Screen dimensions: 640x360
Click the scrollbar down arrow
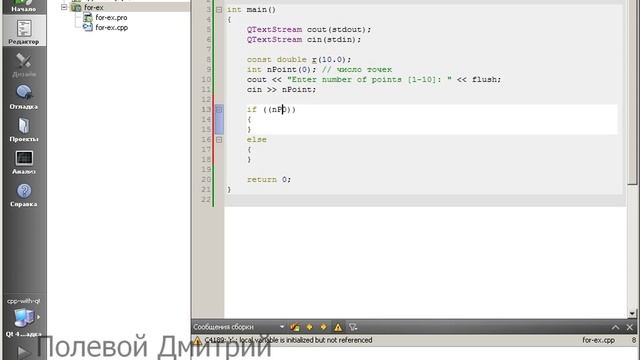[x=632, y=313]
